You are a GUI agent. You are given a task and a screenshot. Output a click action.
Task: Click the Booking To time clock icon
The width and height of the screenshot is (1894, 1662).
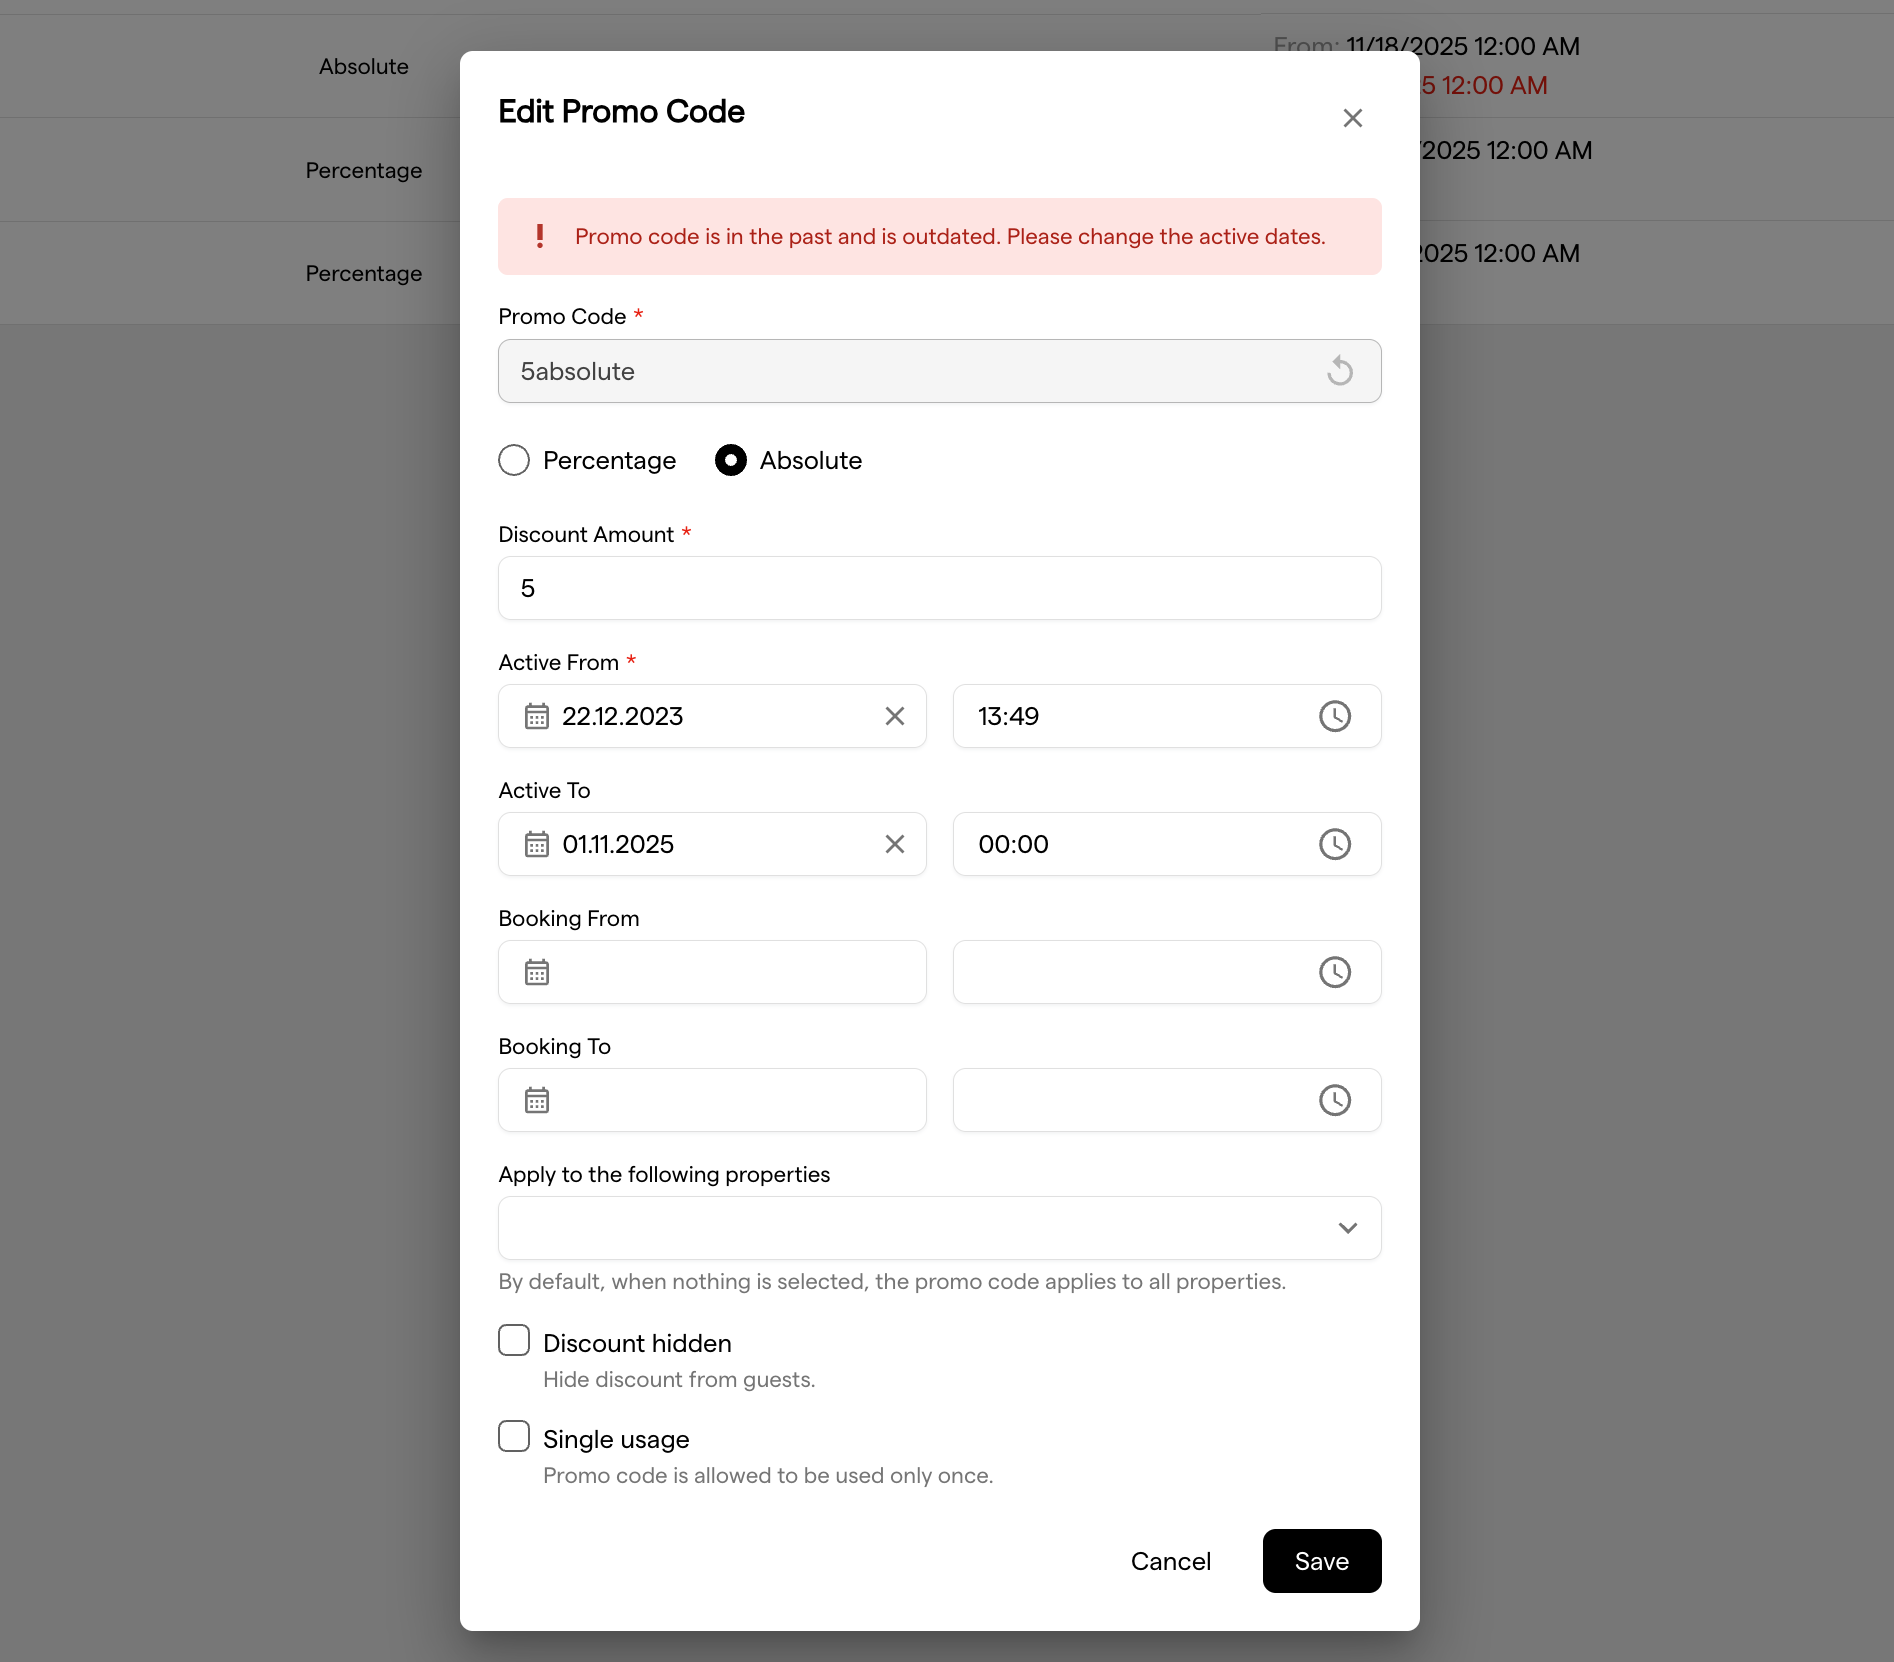point(1335,1100)
